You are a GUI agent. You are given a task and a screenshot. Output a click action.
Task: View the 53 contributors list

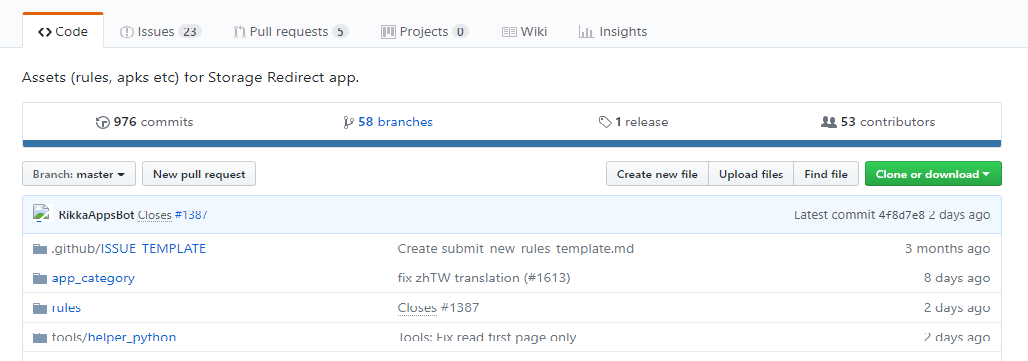[x=878, y=122]
